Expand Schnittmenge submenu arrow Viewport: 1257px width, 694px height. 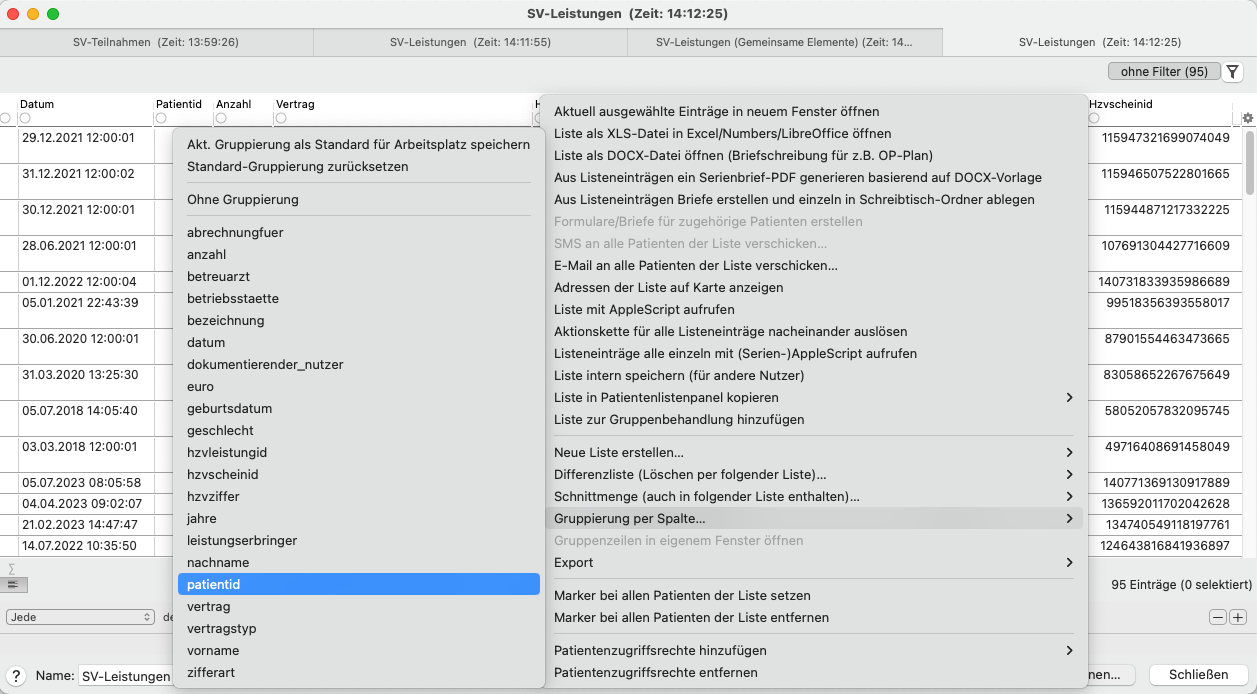(1069, 496)
